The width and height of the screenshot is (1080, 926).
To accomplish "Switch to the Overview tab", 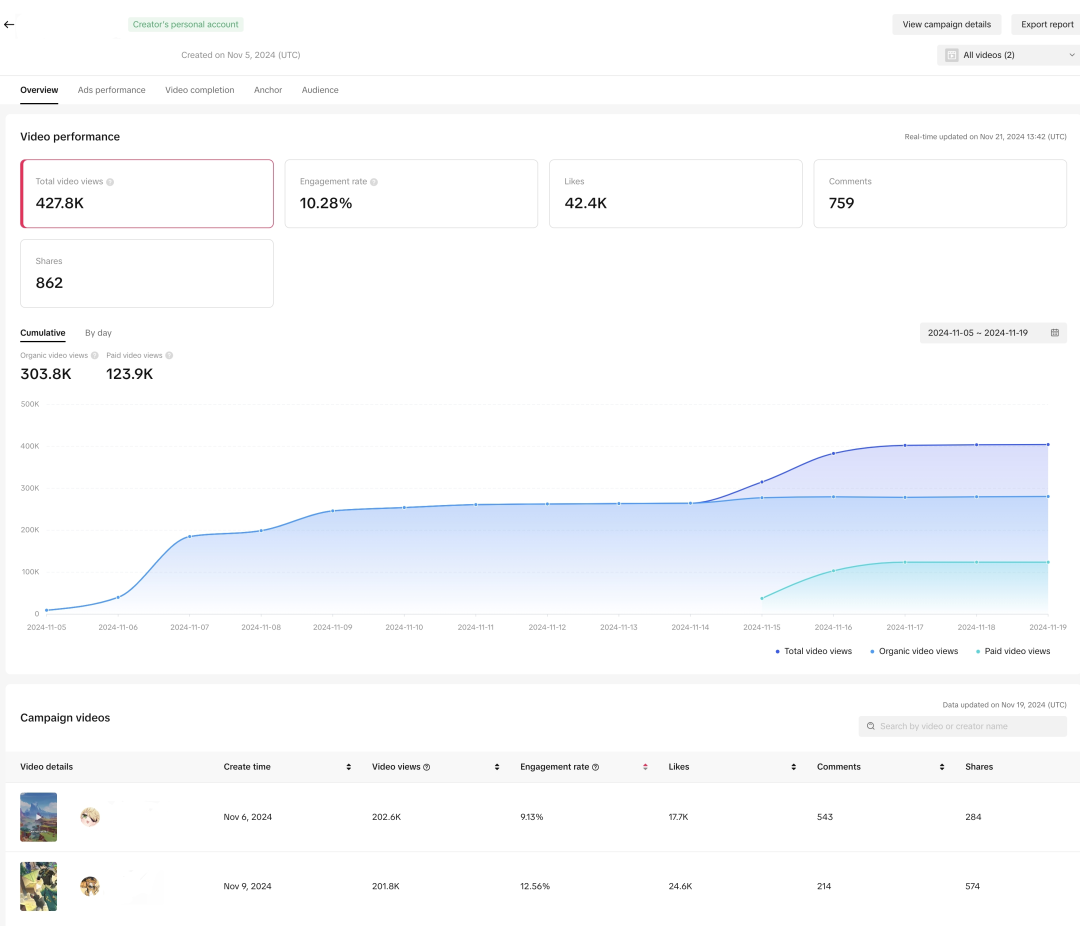I will click(39, 90).
